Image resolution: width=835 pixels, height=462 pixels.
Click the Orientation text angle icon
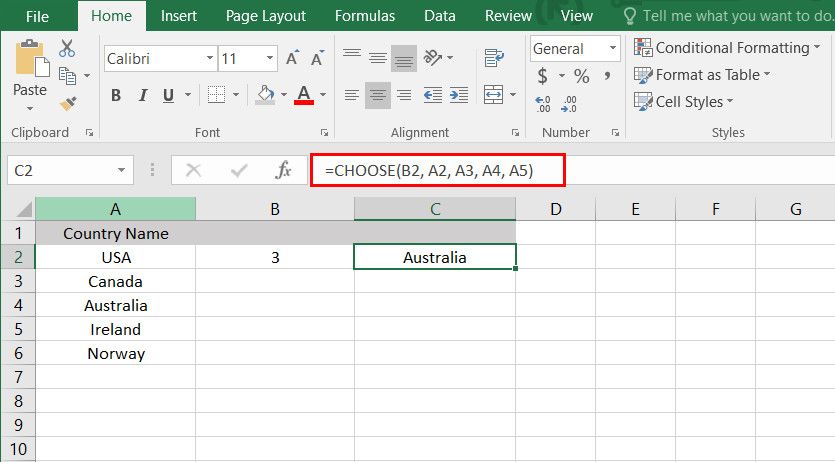coord(432,57)
